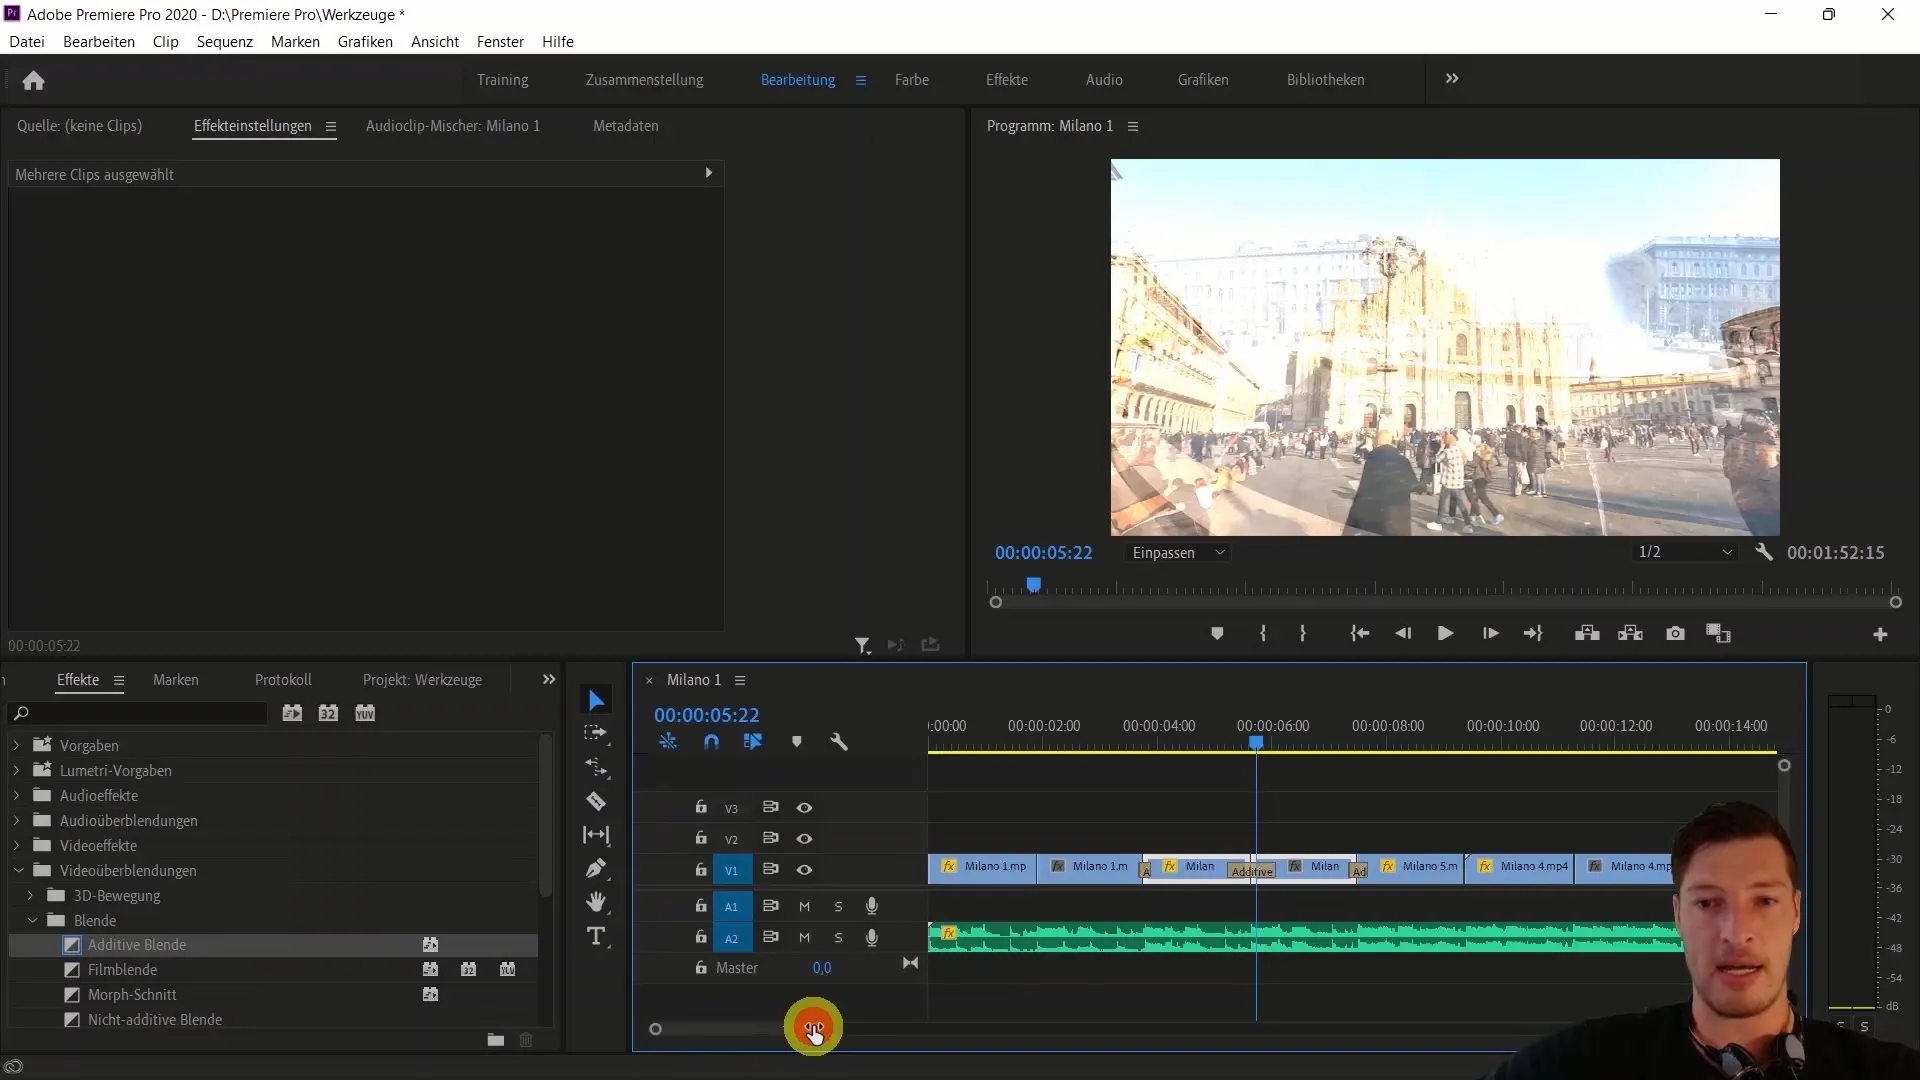Screen dimensions: 1920x1080
Task: Go to In point
Action: [1359, 633]
